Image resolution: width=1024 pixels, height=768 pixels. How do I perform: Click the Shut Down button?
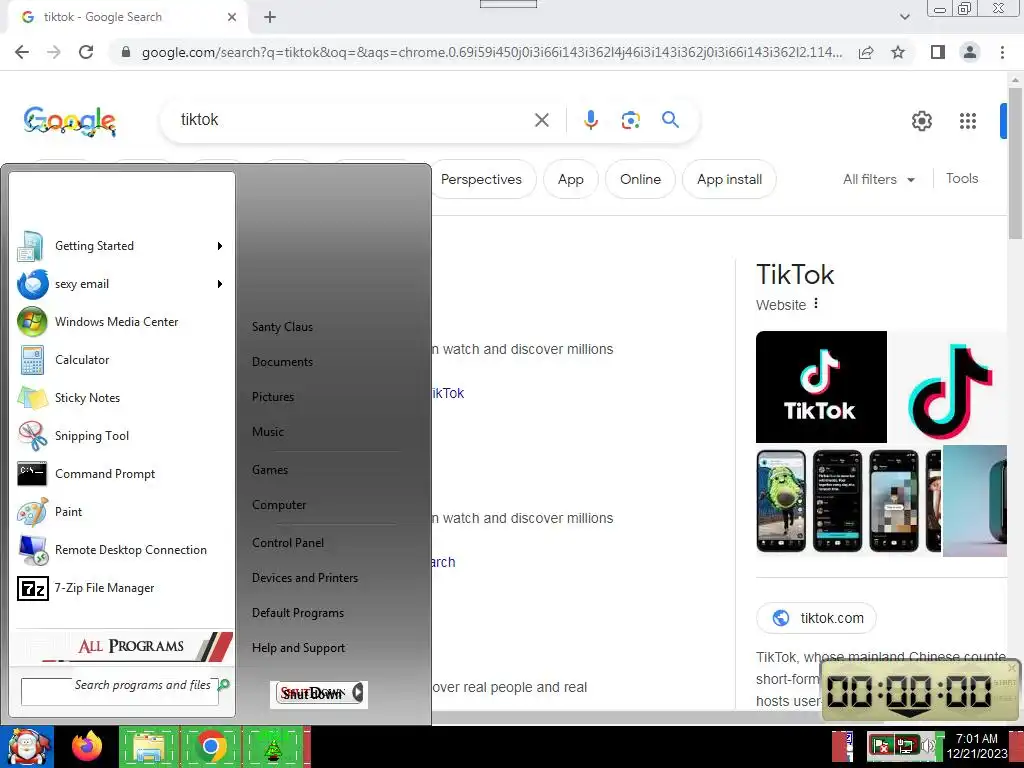[x=312, y=693]
